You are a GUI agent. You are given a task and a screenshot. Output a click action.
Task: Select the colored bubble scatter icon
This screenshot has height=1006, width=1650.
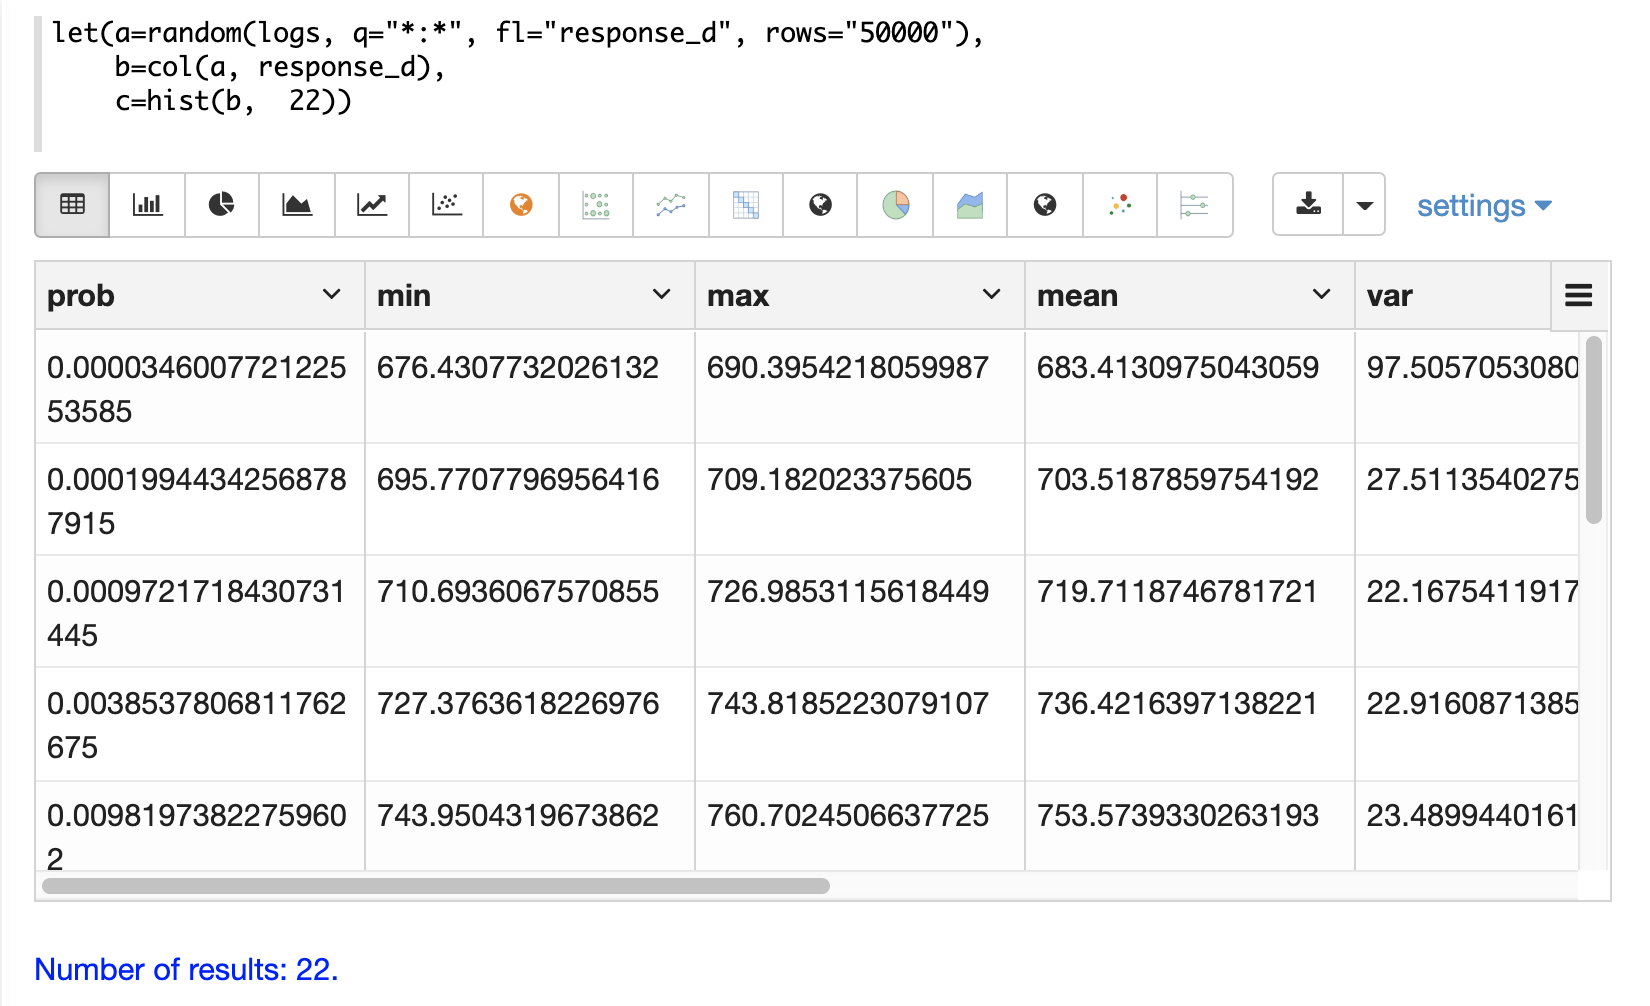(x=1120, y=205)
